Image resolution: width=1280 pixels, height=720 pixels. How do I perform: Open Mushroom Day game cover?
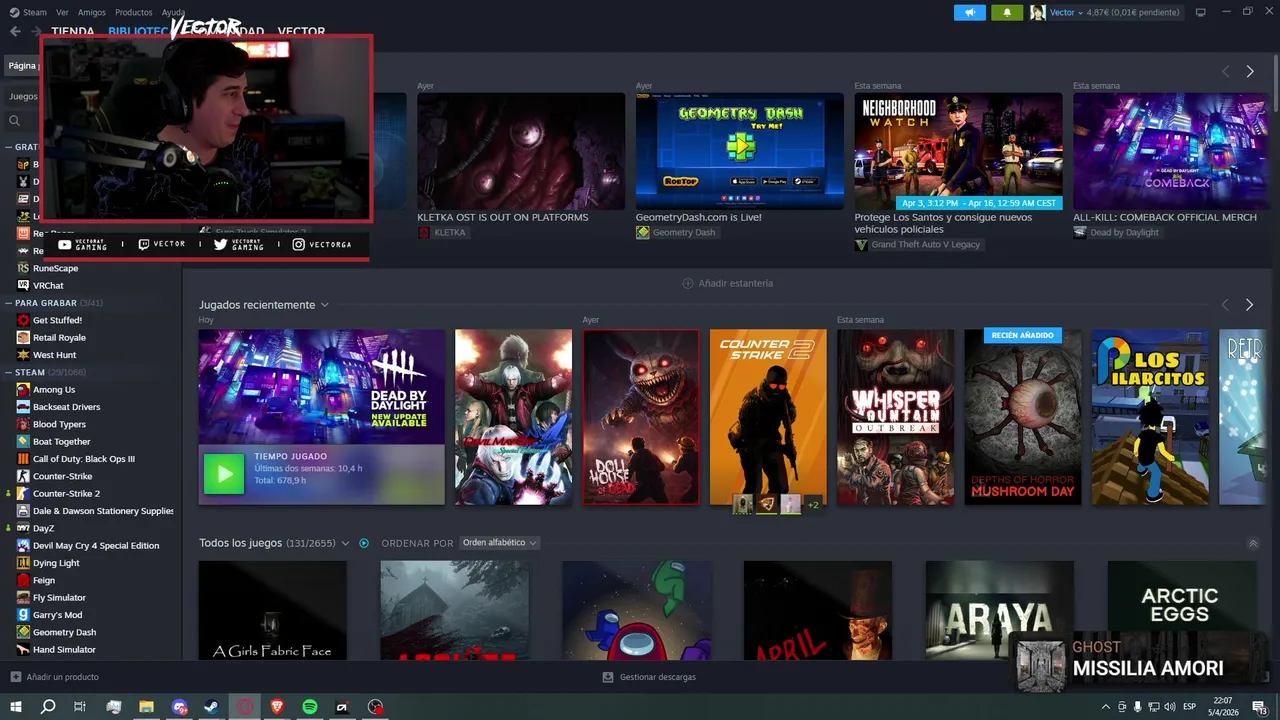pos(1022,417)
